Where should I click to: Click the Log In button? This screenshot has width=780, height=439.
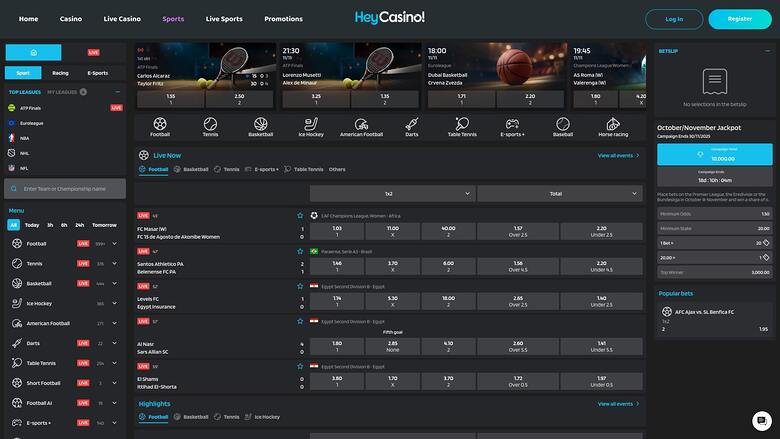click(x=674, y=19)
